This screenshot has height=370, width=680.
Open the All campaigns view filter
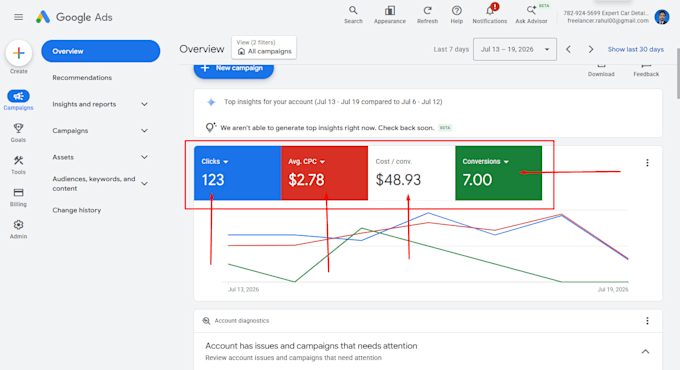(x=264, y=47)
